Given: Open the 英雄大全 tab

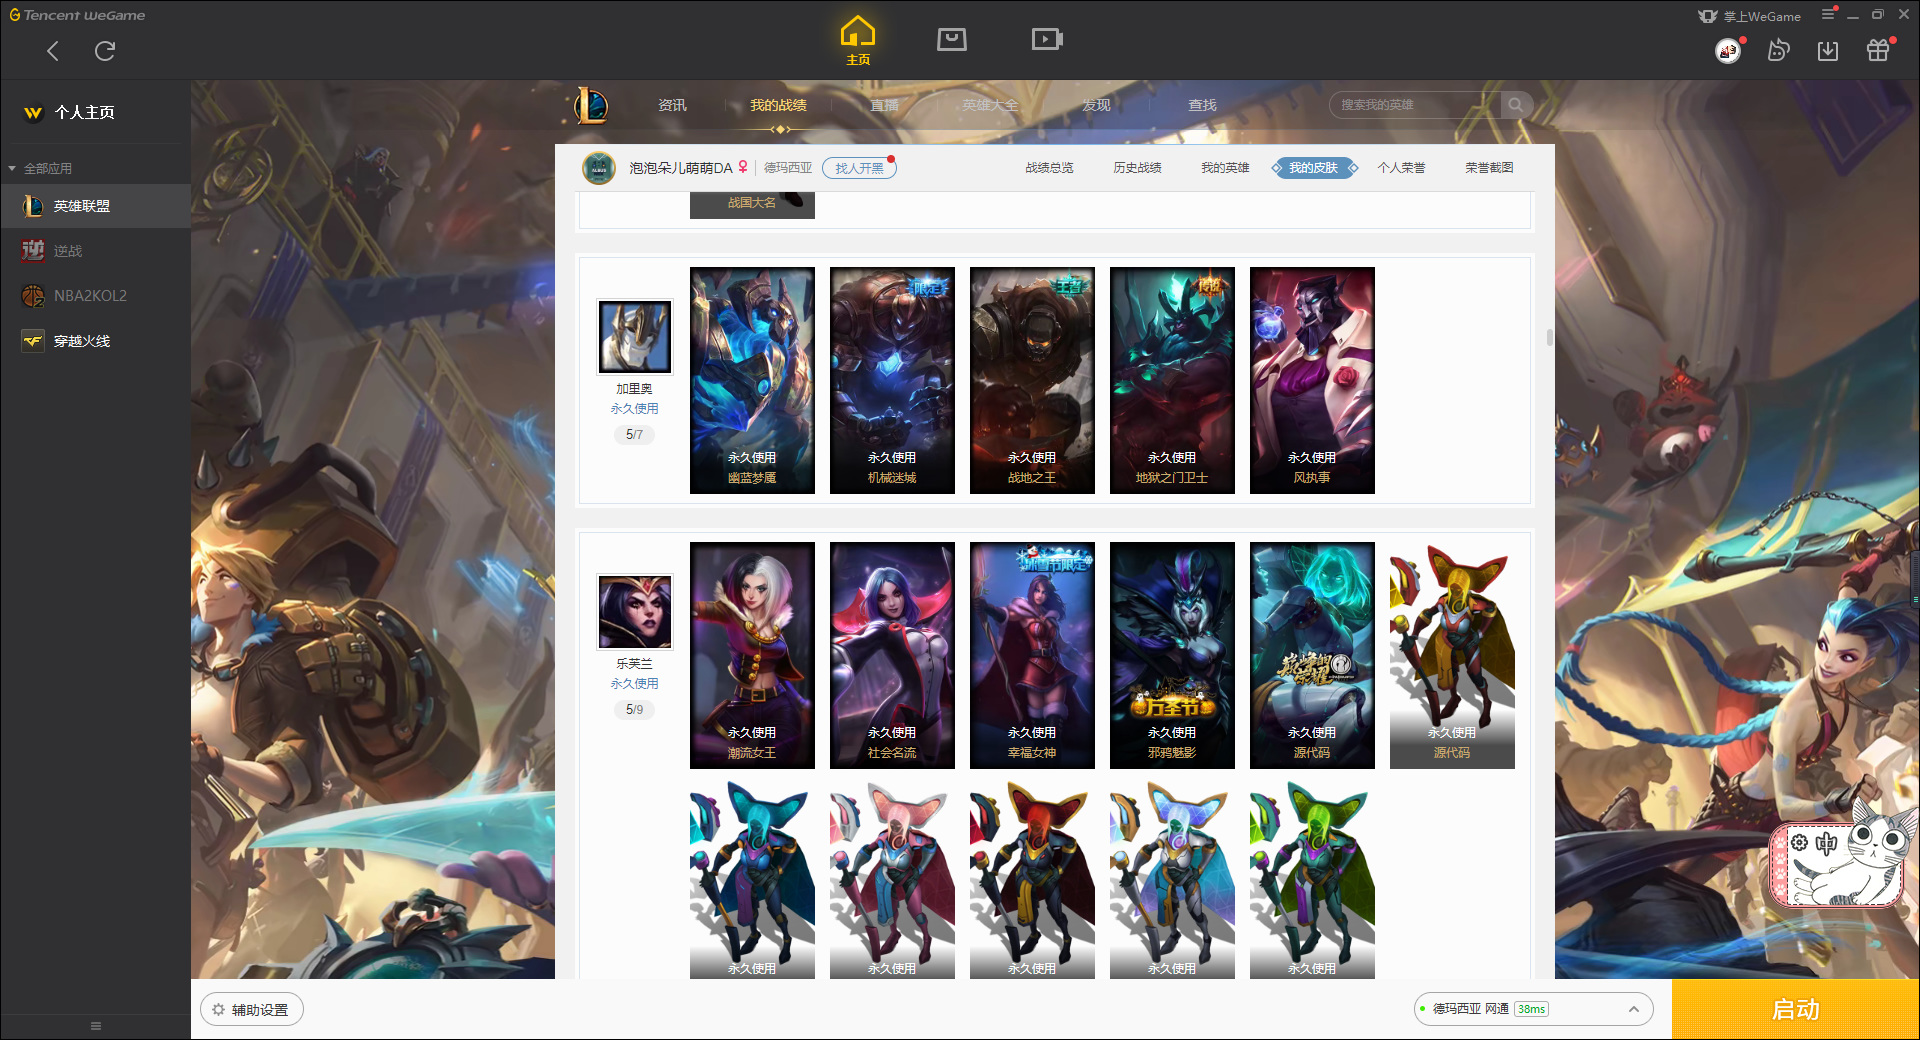Looking at the screenshot, I should pyautogui.click(x=990, y=105).
